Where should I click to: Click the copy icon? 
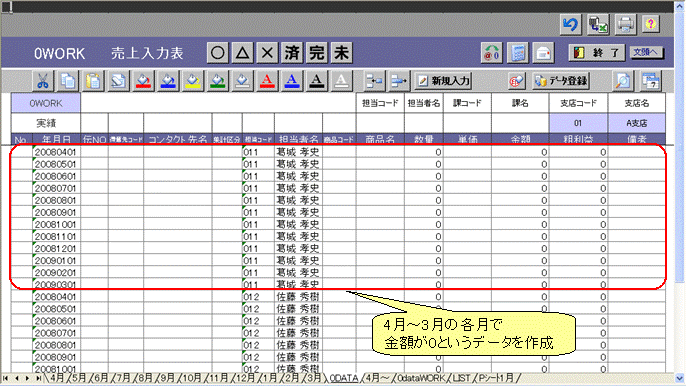click(68, 81)
